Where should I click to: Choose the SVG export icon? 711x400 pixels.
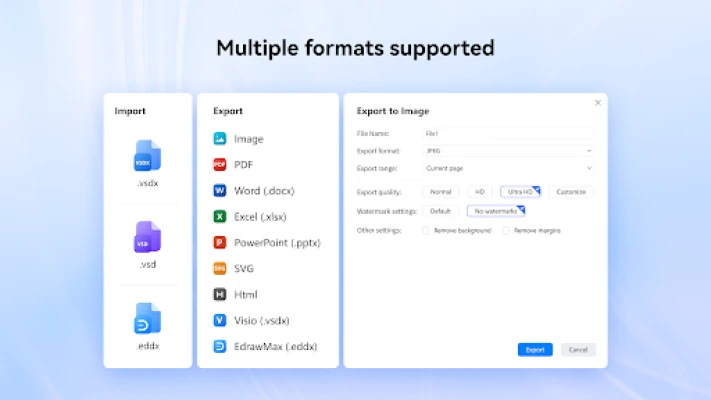(x=220, y=268)
